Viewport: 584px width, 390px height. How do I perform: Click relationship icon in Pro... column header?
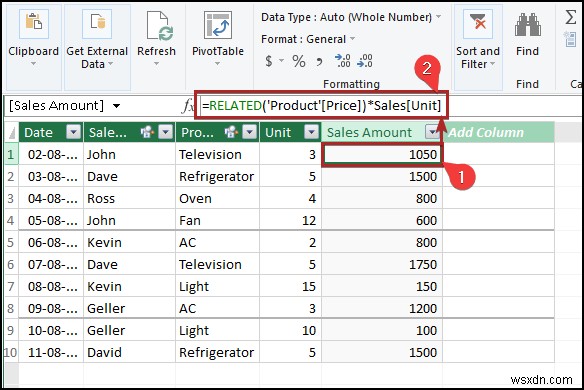(231, 132)
